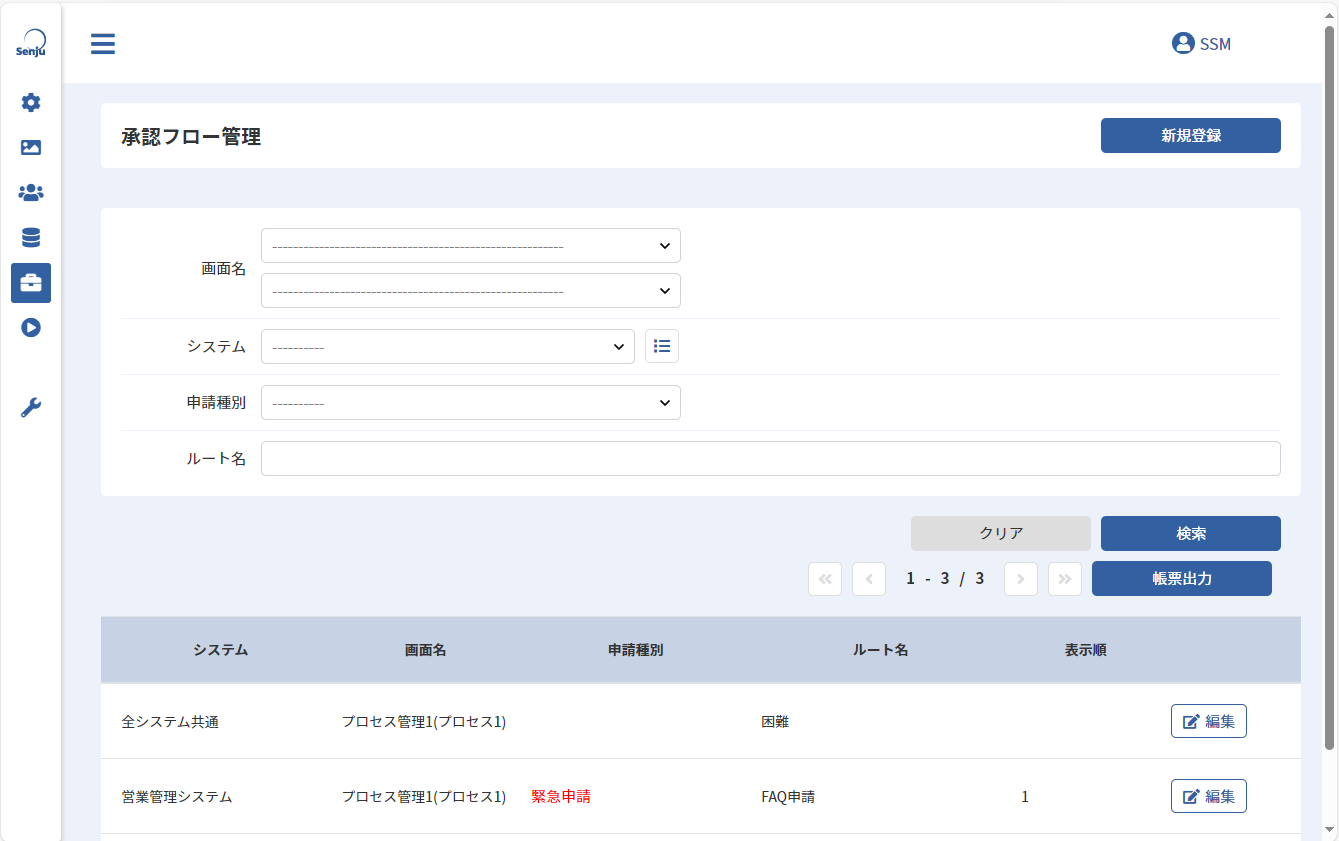1339x841 pixels.
Task: Edit the 営業管理システム row
Action: click(1209, 796)
